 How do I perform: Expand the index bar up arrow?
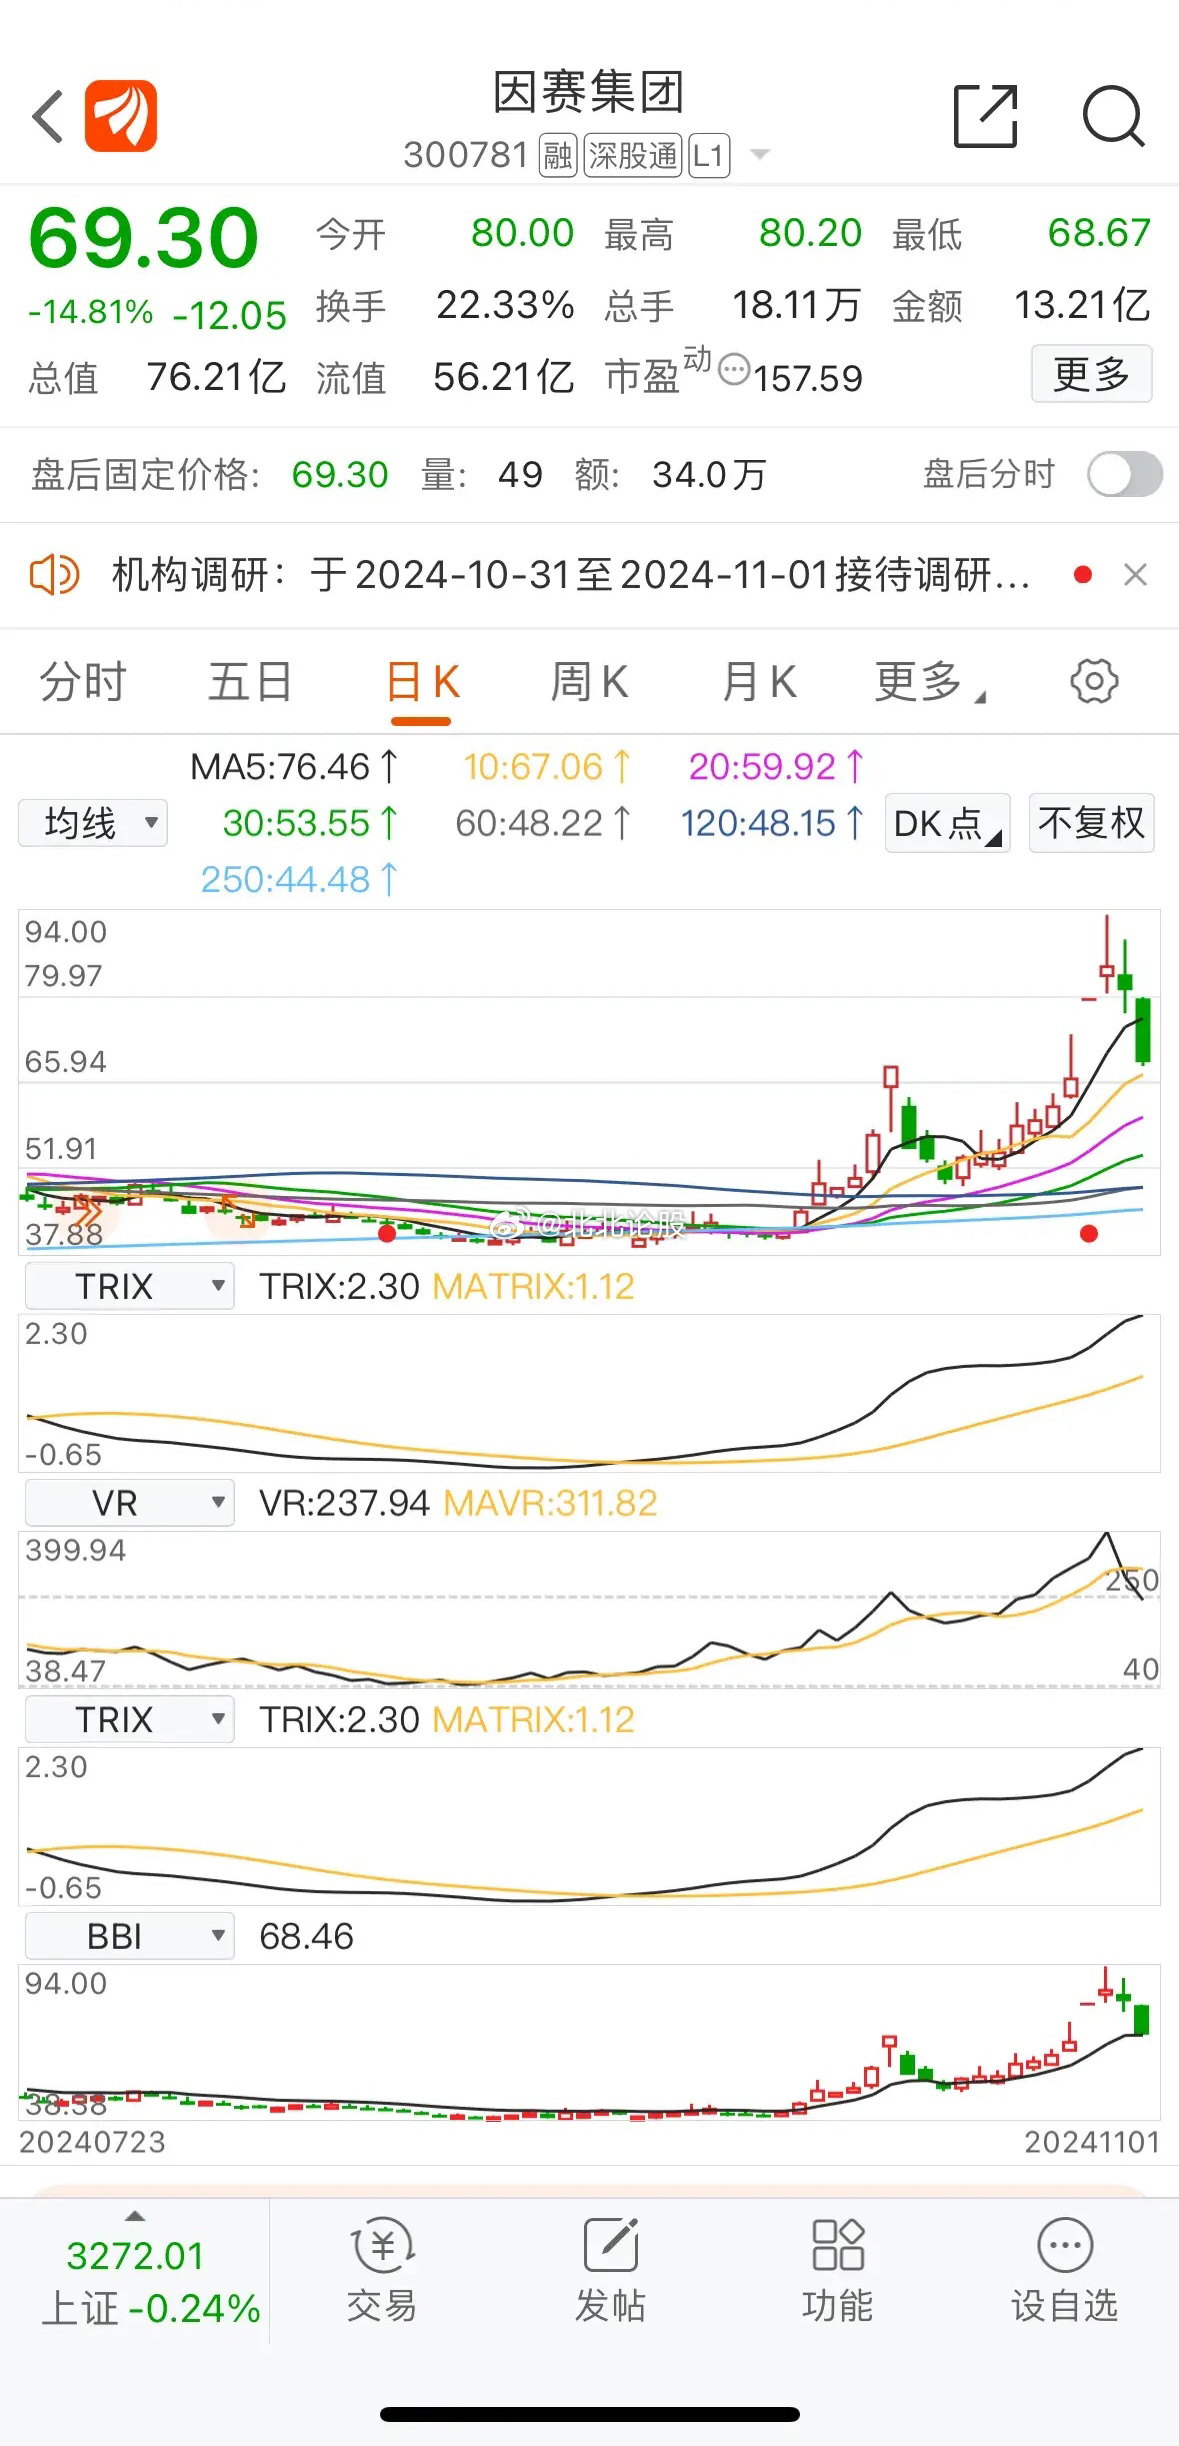(x=135, y=2216)
